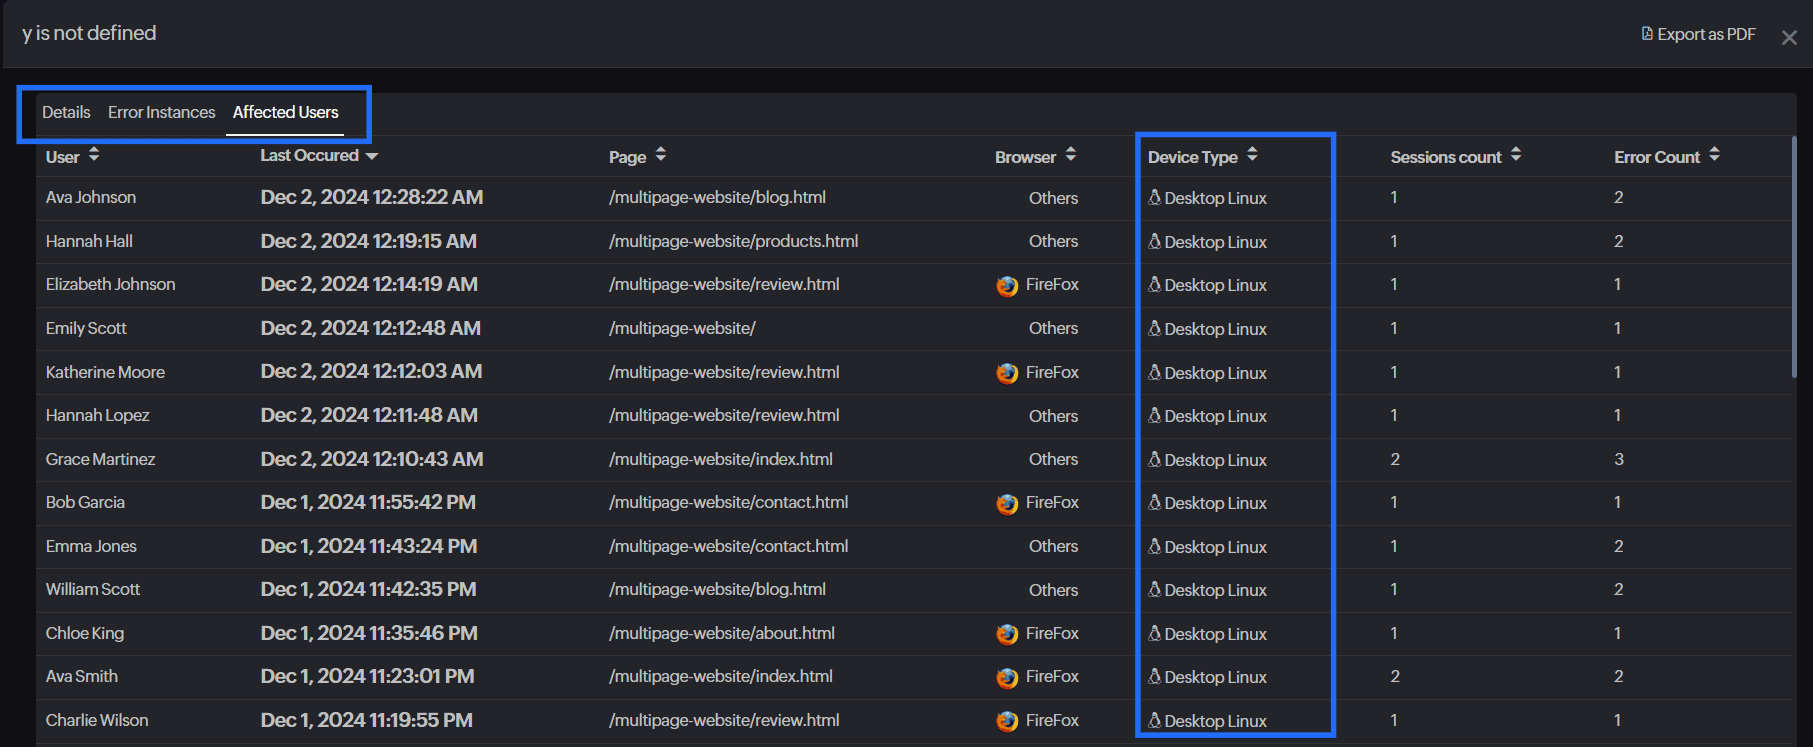Click Linux penguin icon in Katherine Moore row
The width and height of the screenshot is (1813, 747).
[x=1154, y=372]
